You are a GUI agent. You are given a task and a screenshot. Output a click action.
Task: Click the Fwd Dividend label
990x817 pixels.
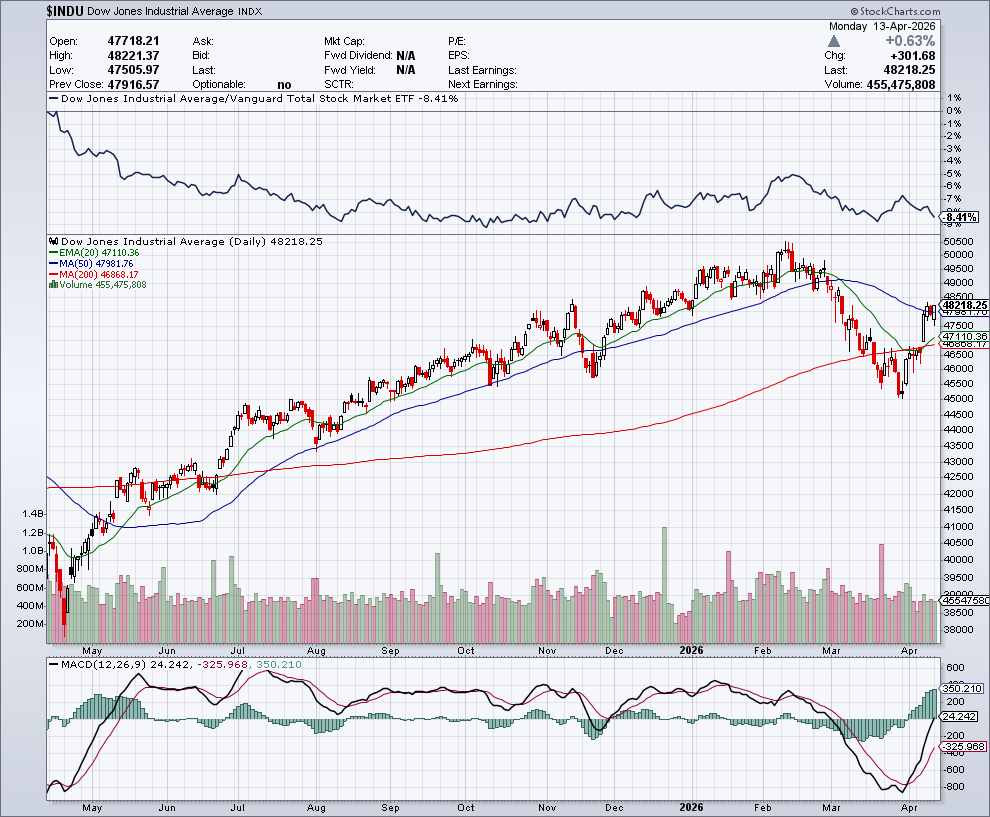pos(358,56)
